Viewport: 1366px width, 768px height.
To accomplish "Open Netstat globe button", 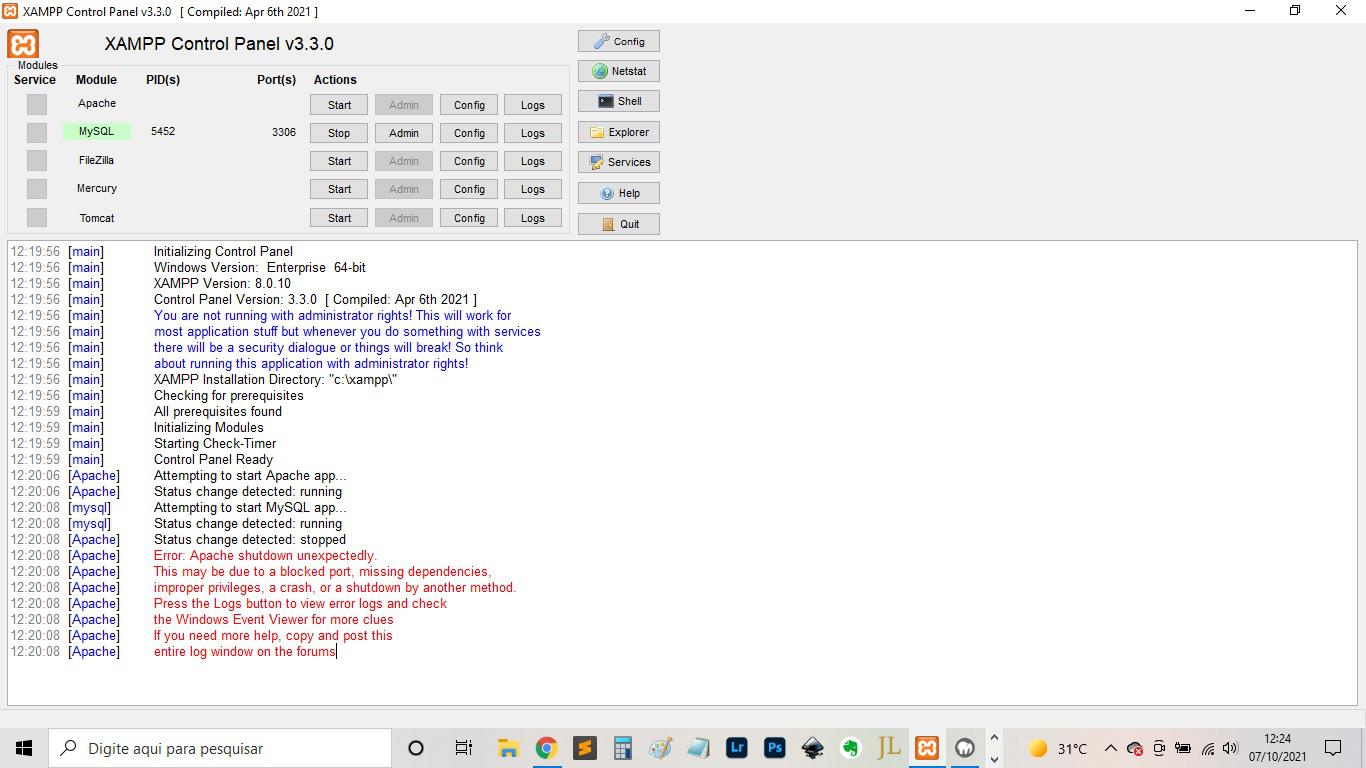I will [x=619, y=71].
